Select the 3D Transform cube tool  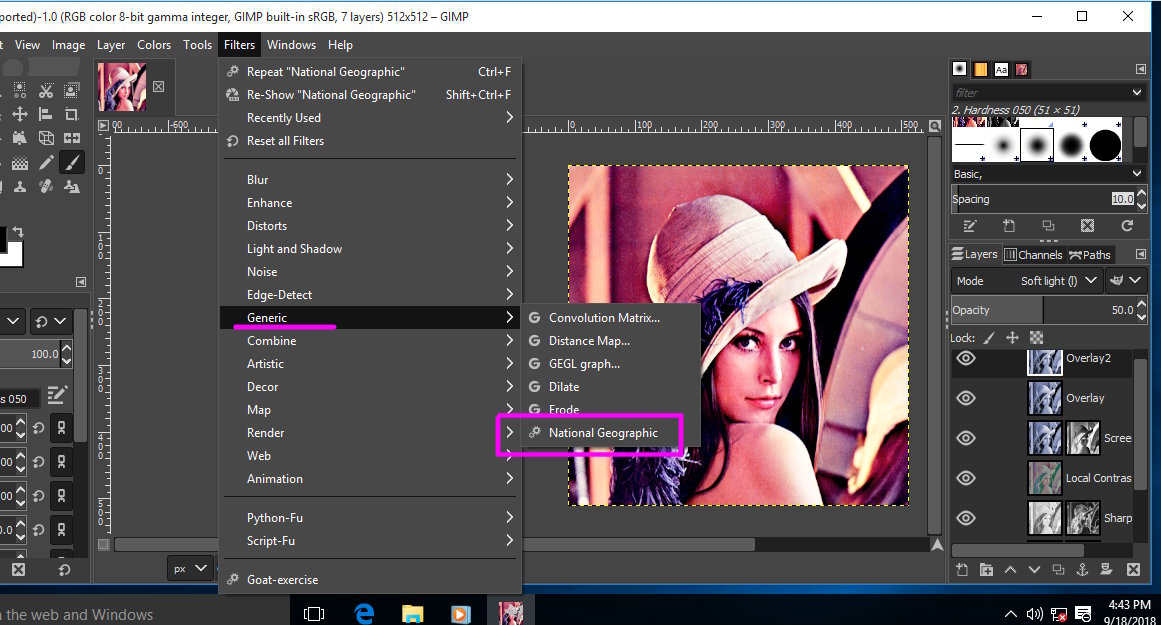click(x=46, y=138)
